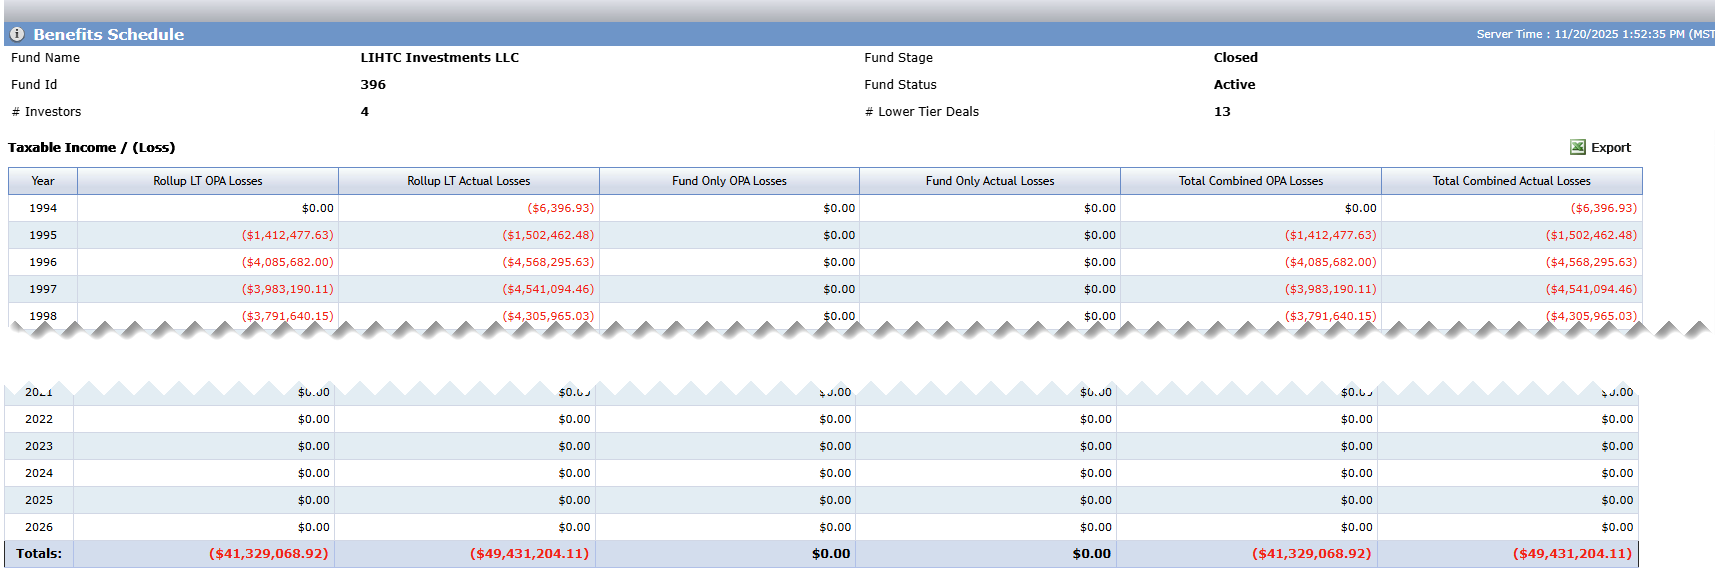Select the 1995 year cell
Screen dimensions: 1715x571
point(43,235)
